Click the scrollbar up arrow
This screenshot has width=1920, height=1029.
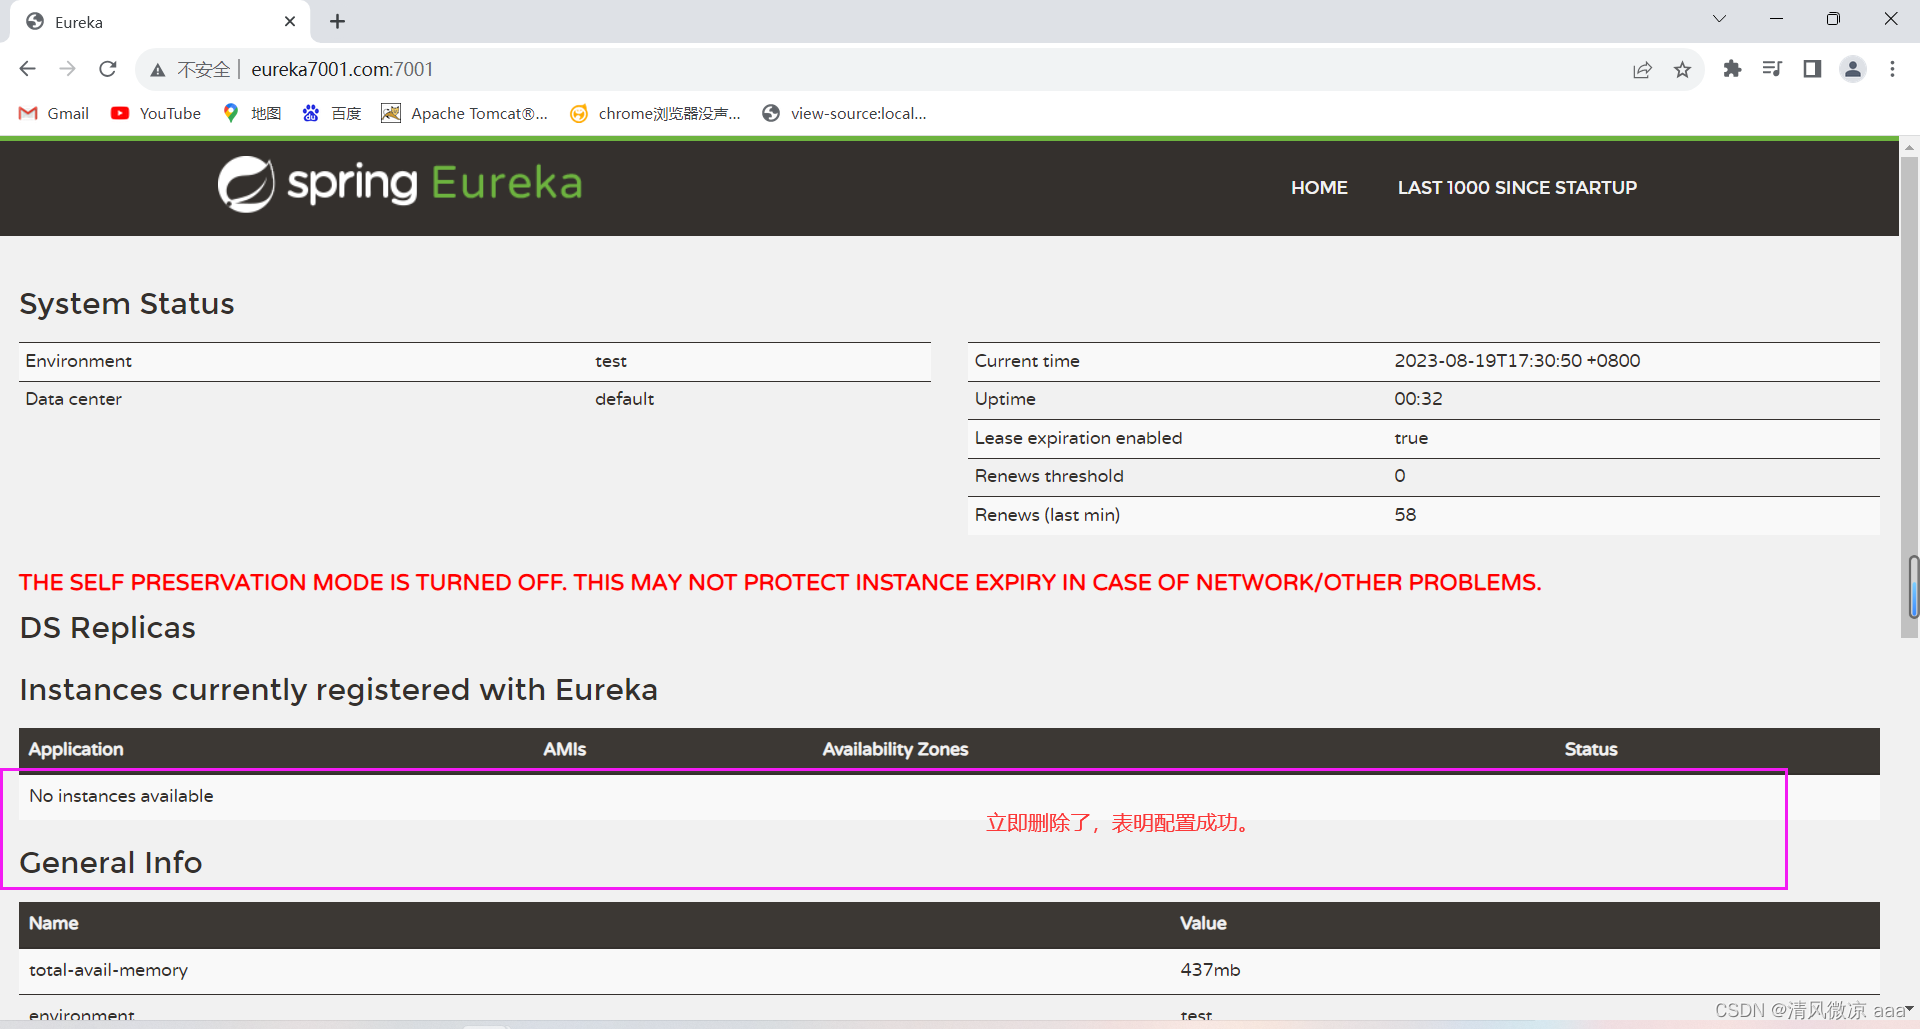[x=1910, y=147]
